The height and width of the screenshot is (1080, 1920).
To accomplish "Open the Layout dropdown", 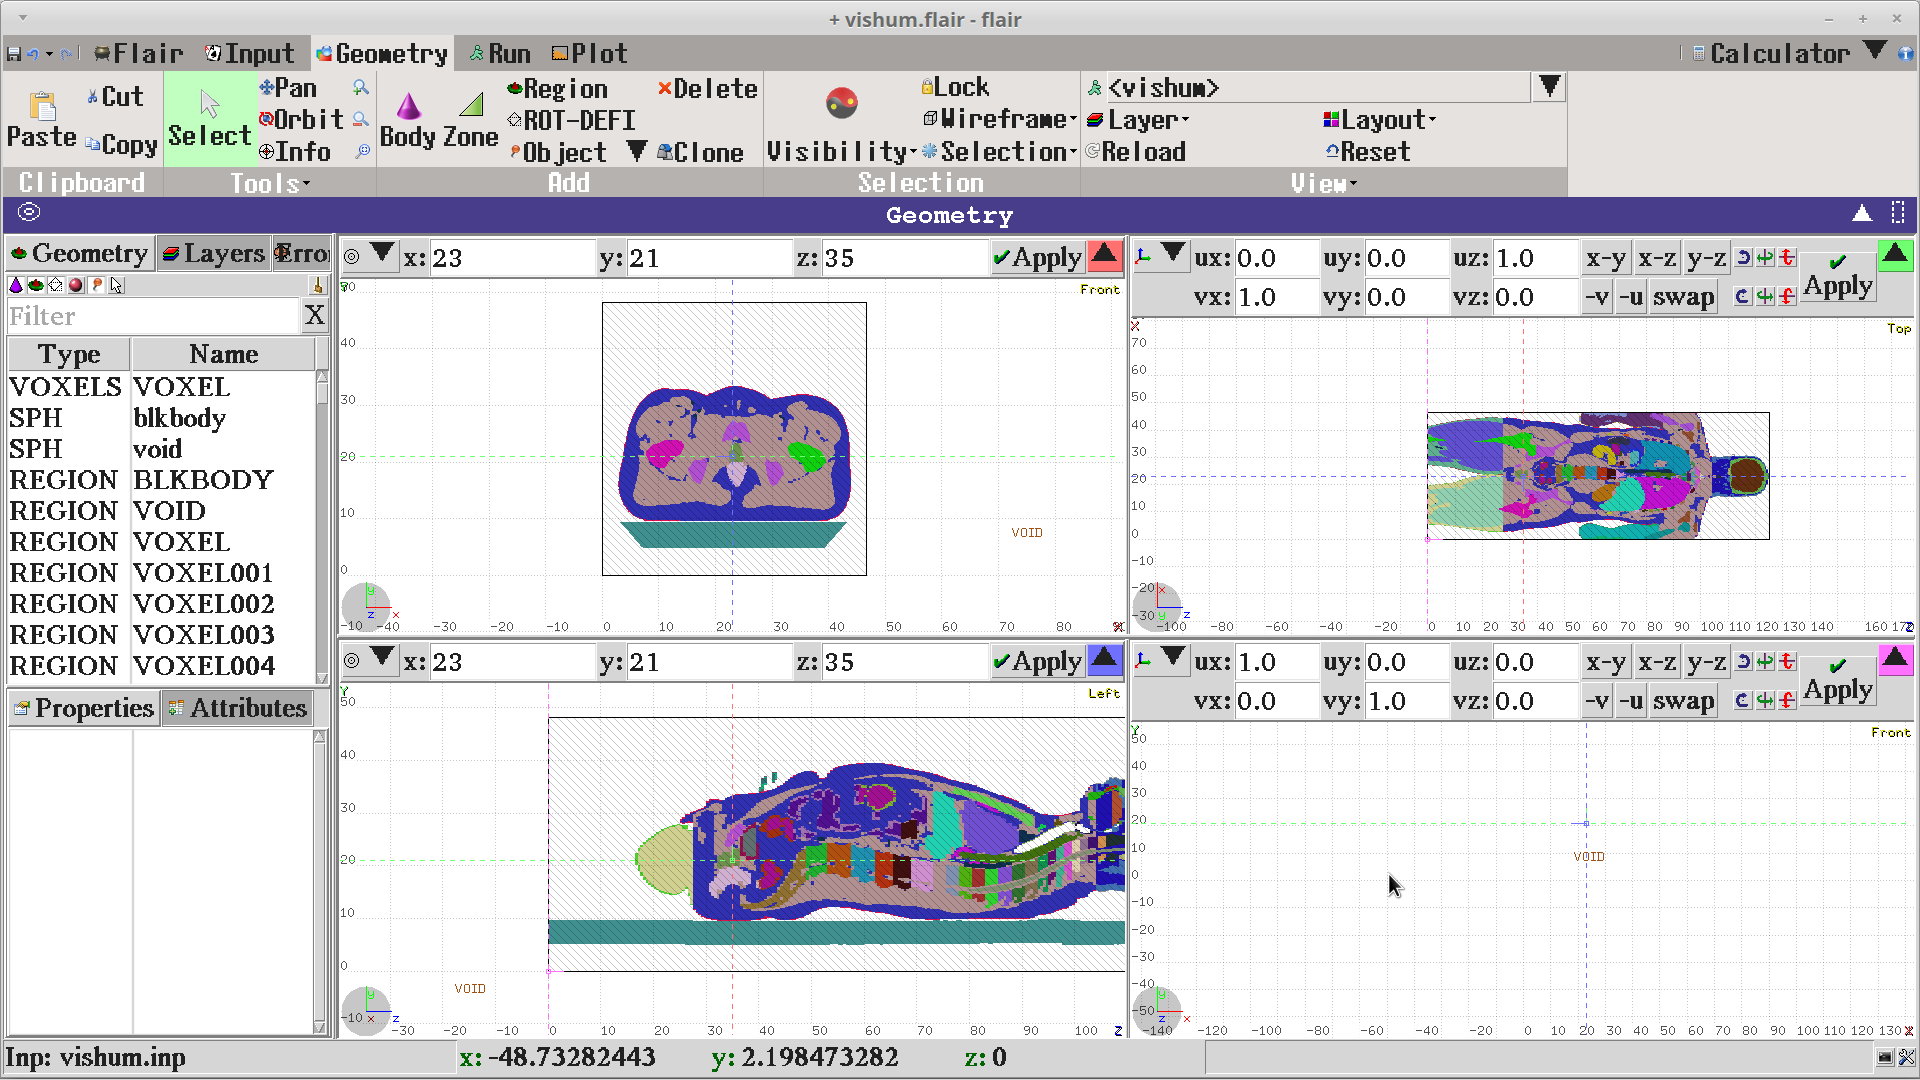I will coord(1380,120).
